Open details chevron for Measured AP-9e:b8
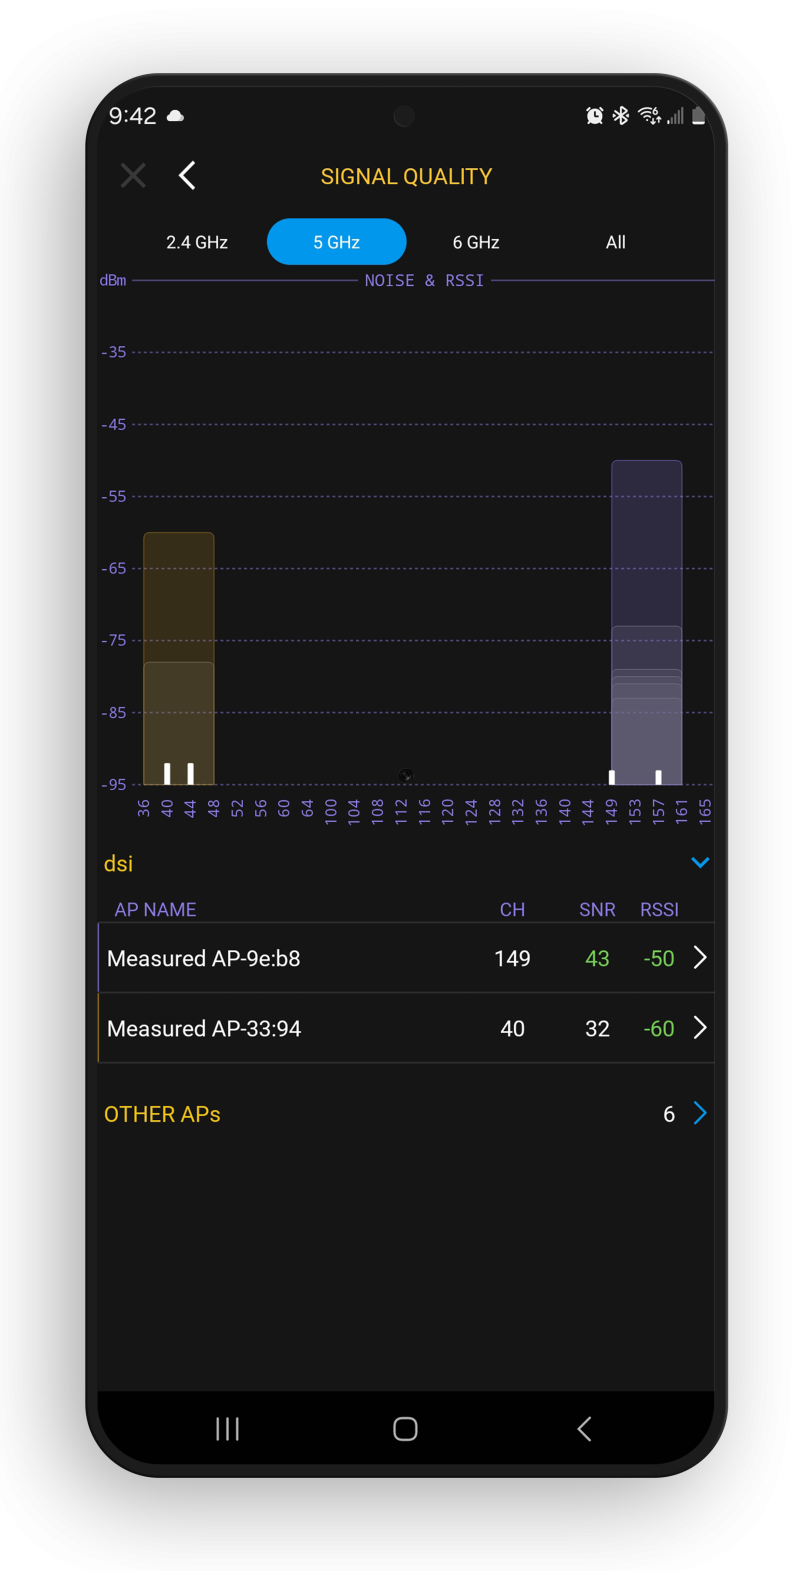The height and width of the screenshot is (1571, 800). point(700,958)
